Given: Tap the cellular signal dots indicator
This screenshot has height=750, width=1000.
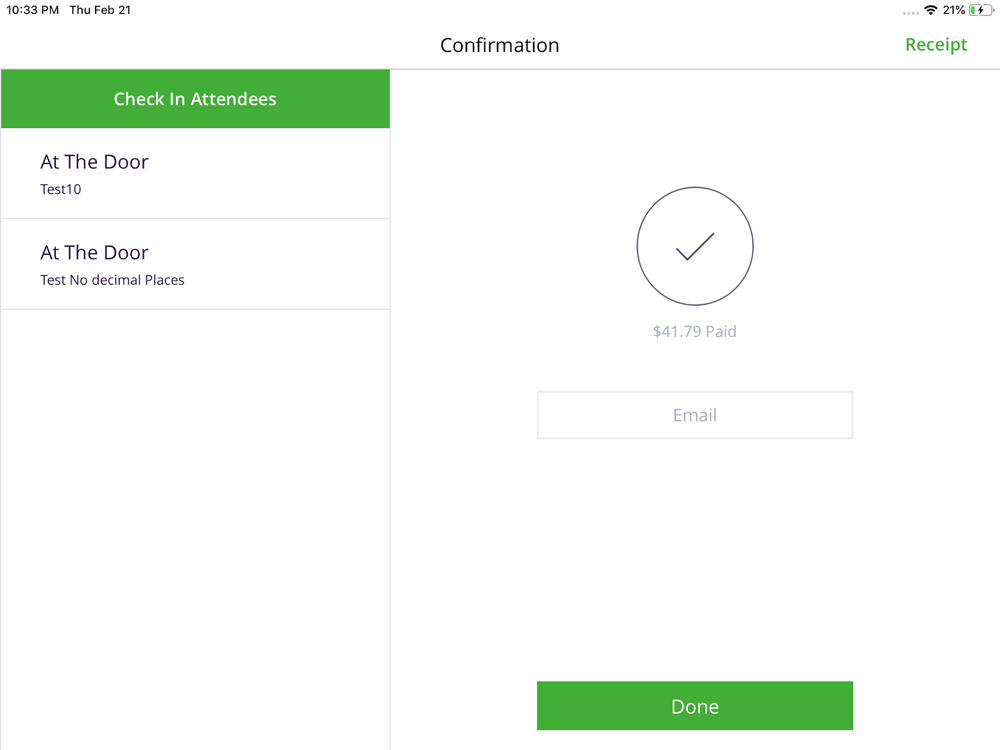Looking at the screenshot, I should (x=910, y=12).
